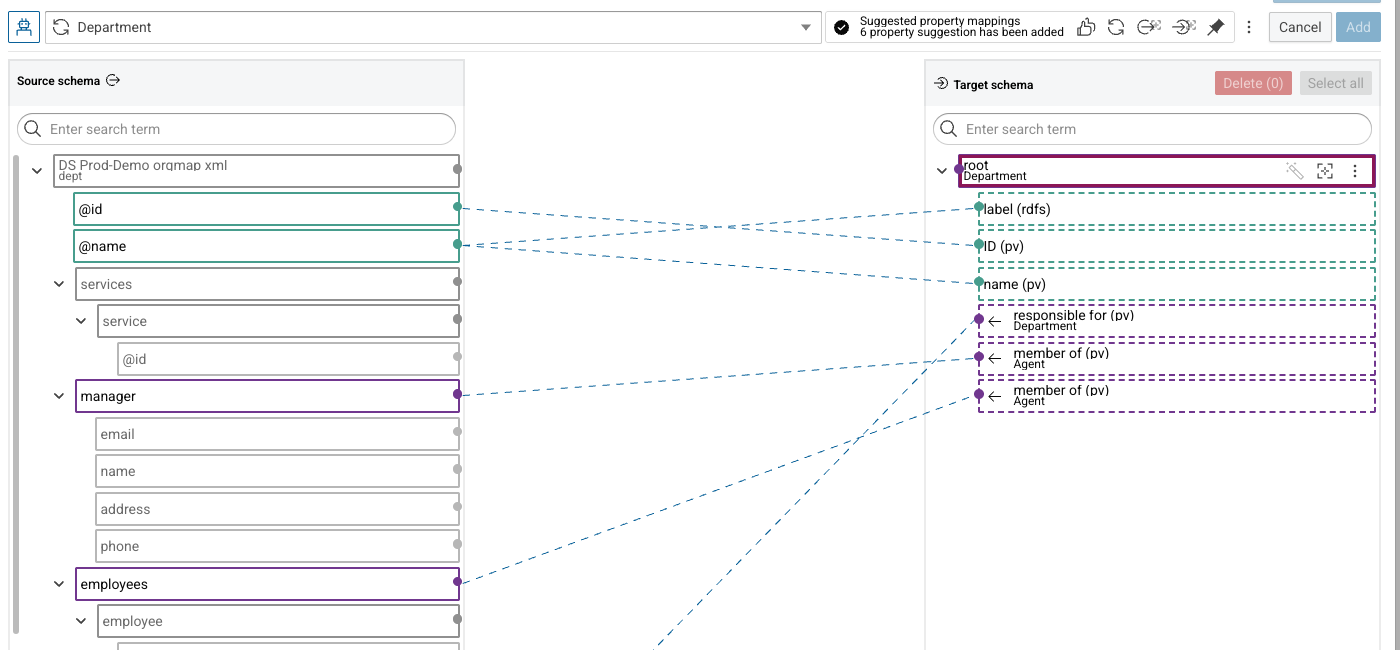The height and width of the screenshot is (650, 1400).
Task: Open the Department dropdown at the top
Action: click(431, 27)
